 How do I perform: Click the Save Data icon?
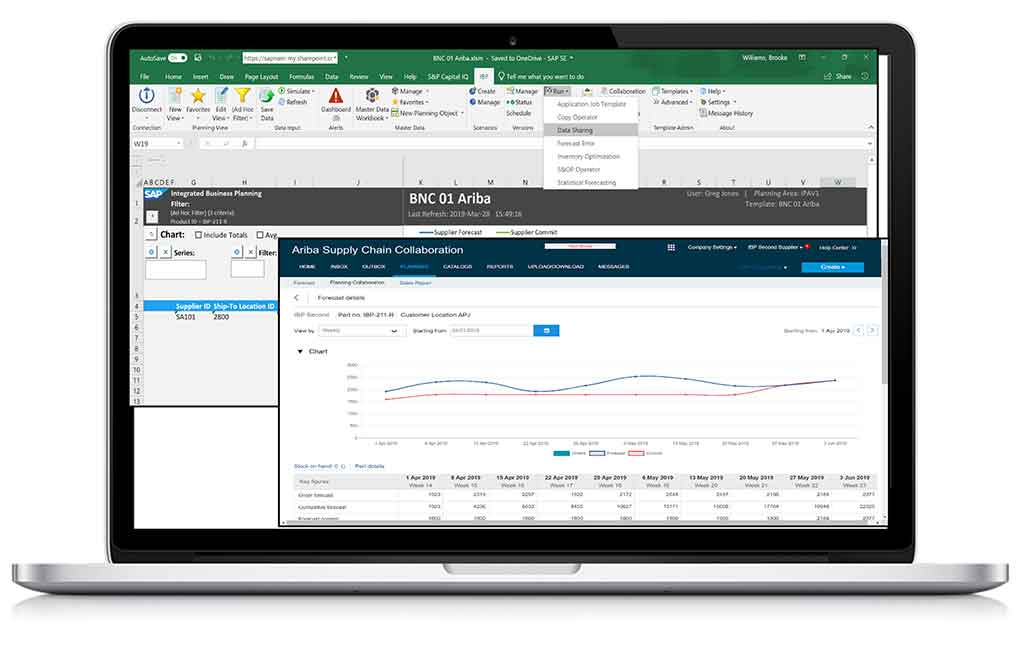tap(266, 96)
